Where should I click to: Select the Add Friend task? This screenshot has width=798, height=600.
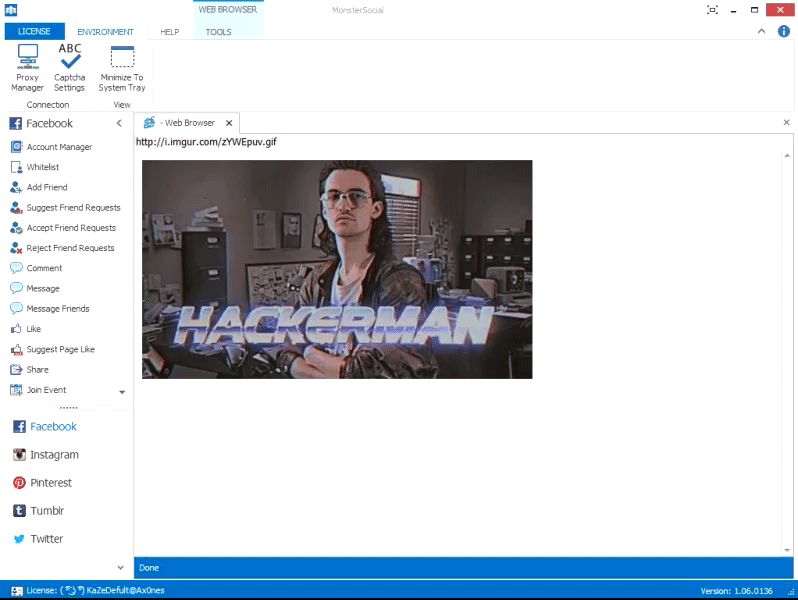coord(39,187)
